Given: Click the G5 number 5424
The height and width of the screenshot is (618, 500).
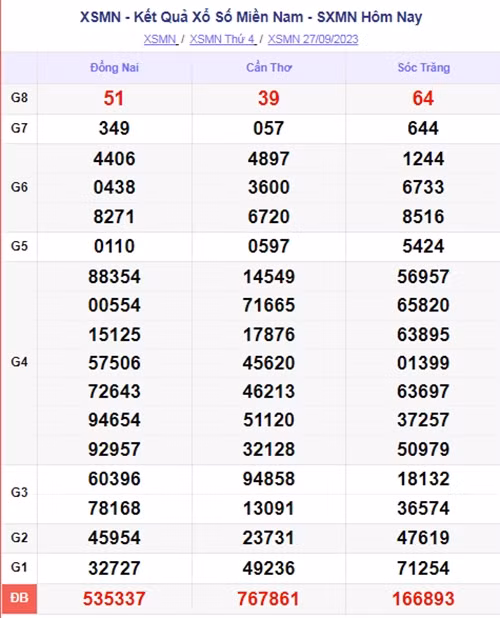Looking at the screenshot, I should [423, 246].
